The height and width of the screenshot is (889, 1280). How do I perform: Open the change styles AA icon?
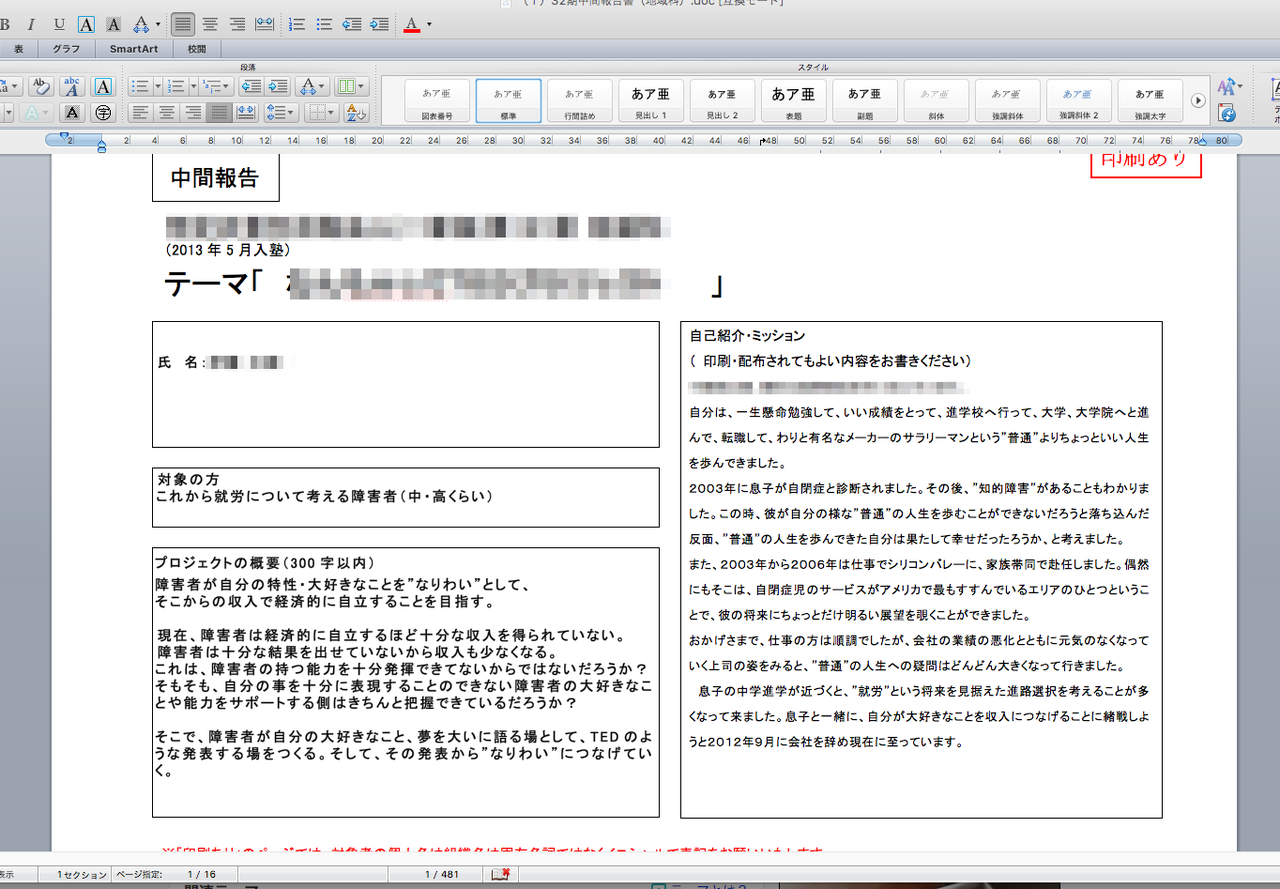tap(1228, 87)
